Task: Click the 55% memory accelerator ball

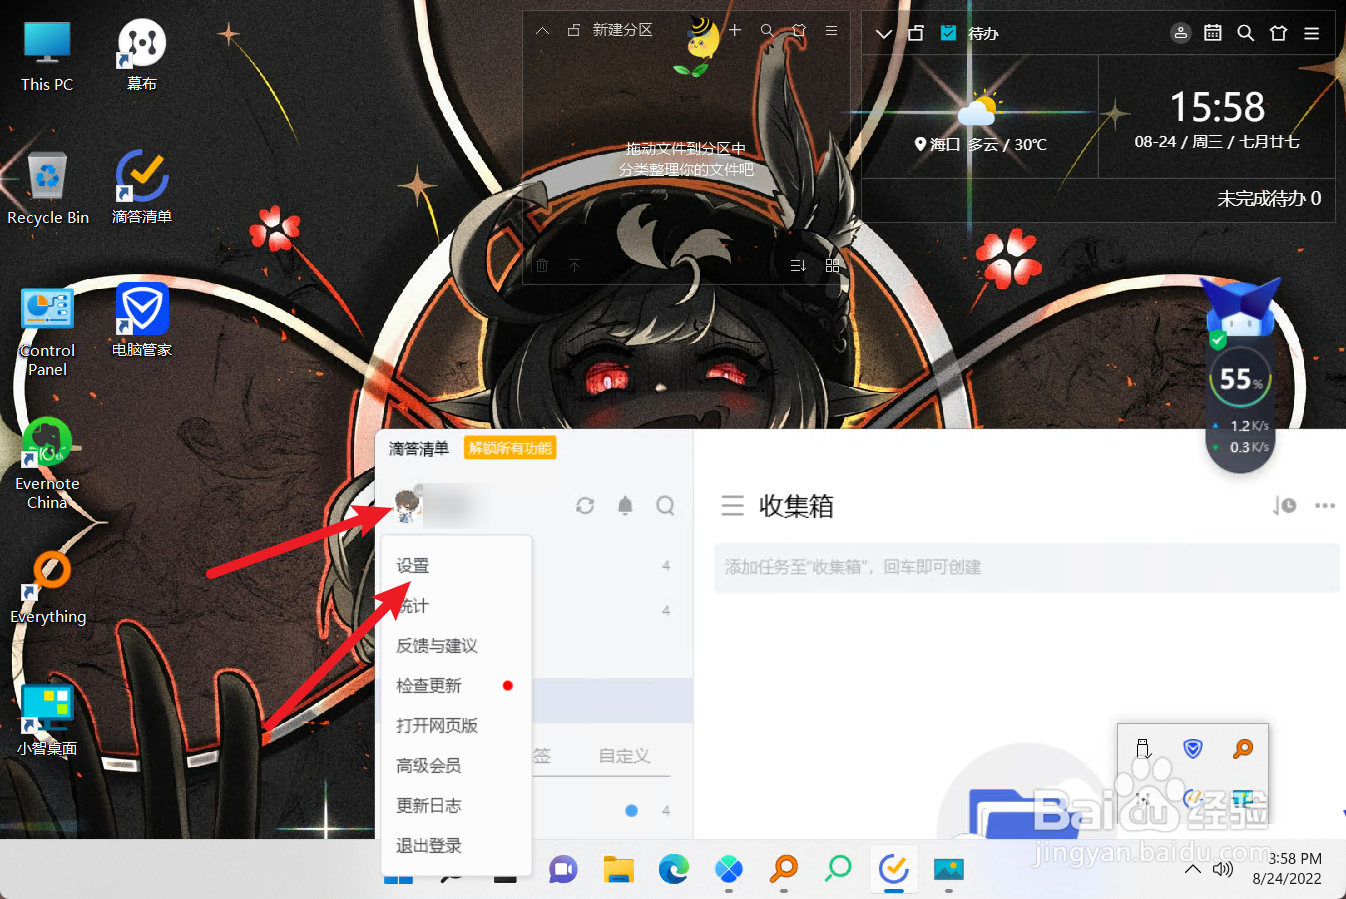Action: pos(1240,379)
